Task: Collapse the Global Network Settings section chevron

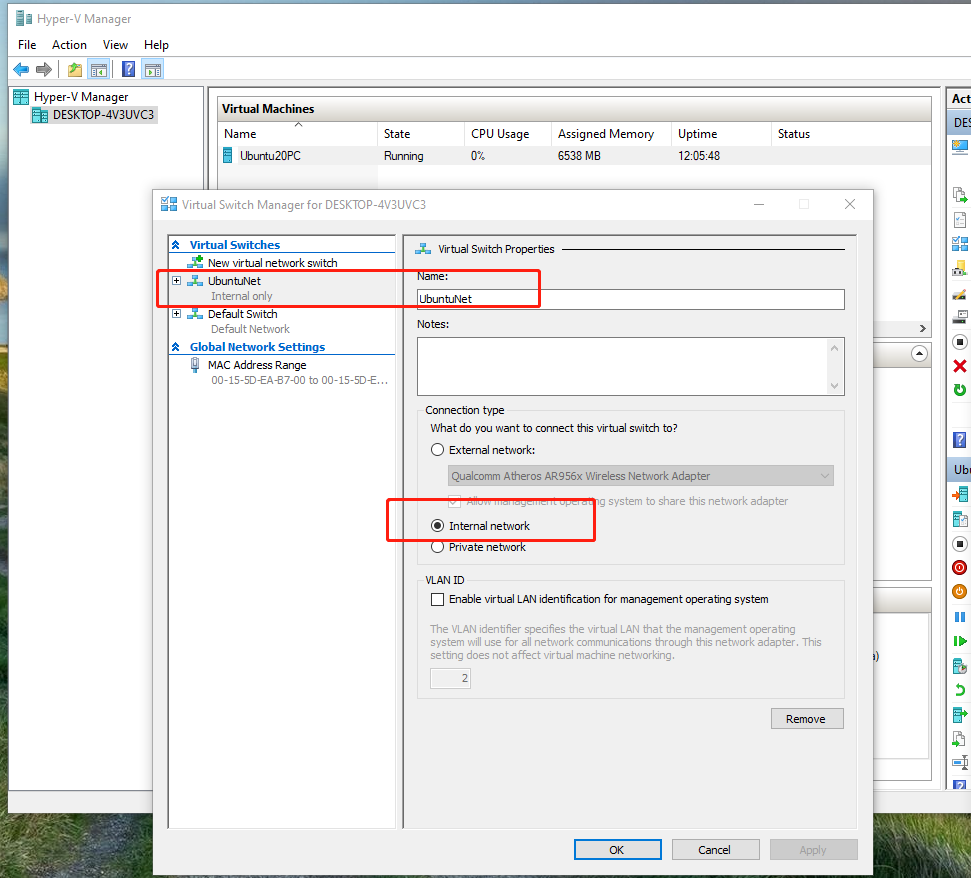Action: pos(176,347)
